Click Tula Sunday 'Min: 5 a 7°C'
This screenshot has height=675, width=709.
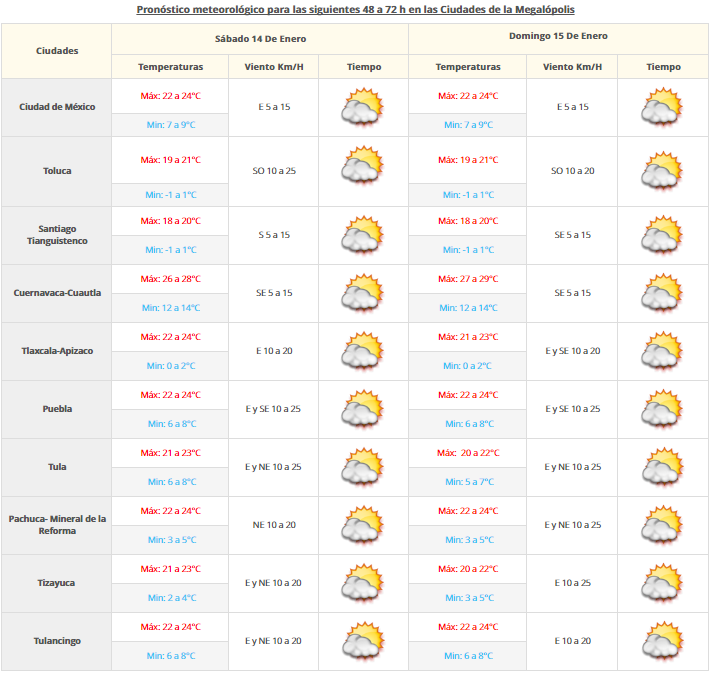(469, 482)
